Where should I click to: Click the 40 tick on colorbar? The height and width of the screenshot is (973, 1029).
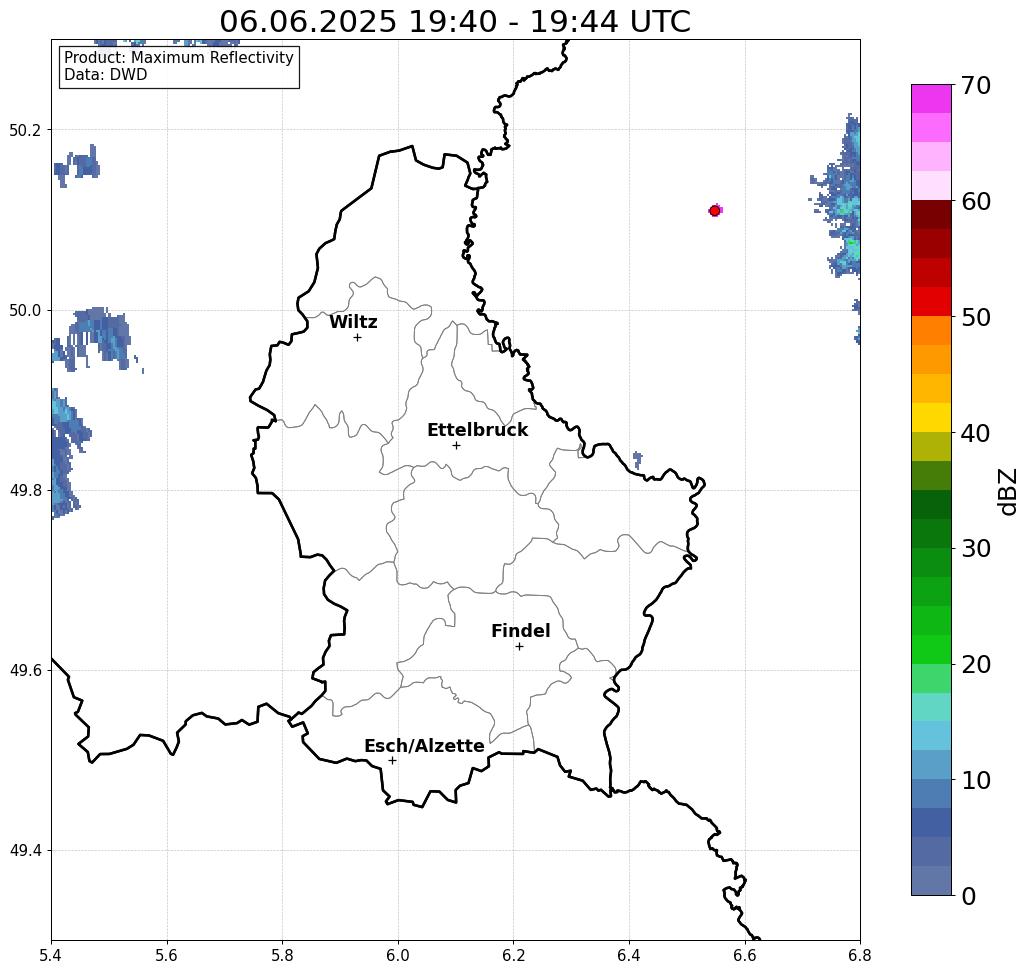click(975, 433)
